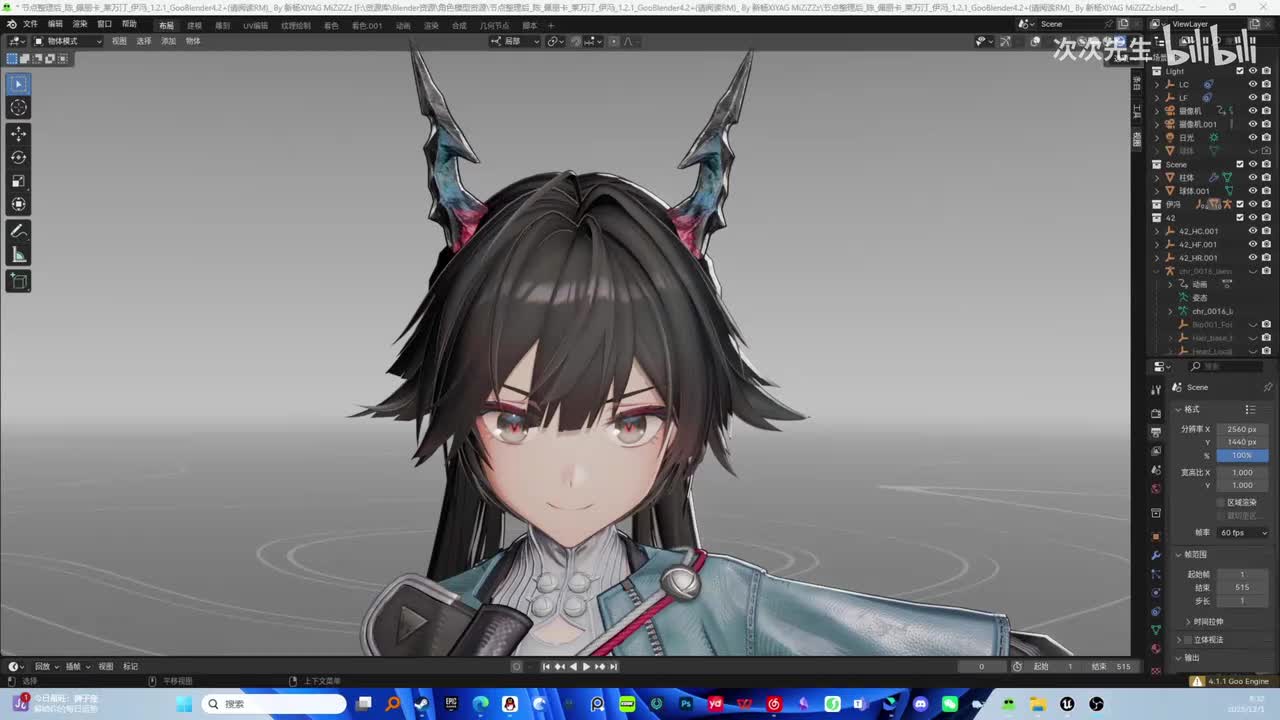1280x720 pixels.
Task: Jump to the timeline end frame
Action: pos(613,667)
